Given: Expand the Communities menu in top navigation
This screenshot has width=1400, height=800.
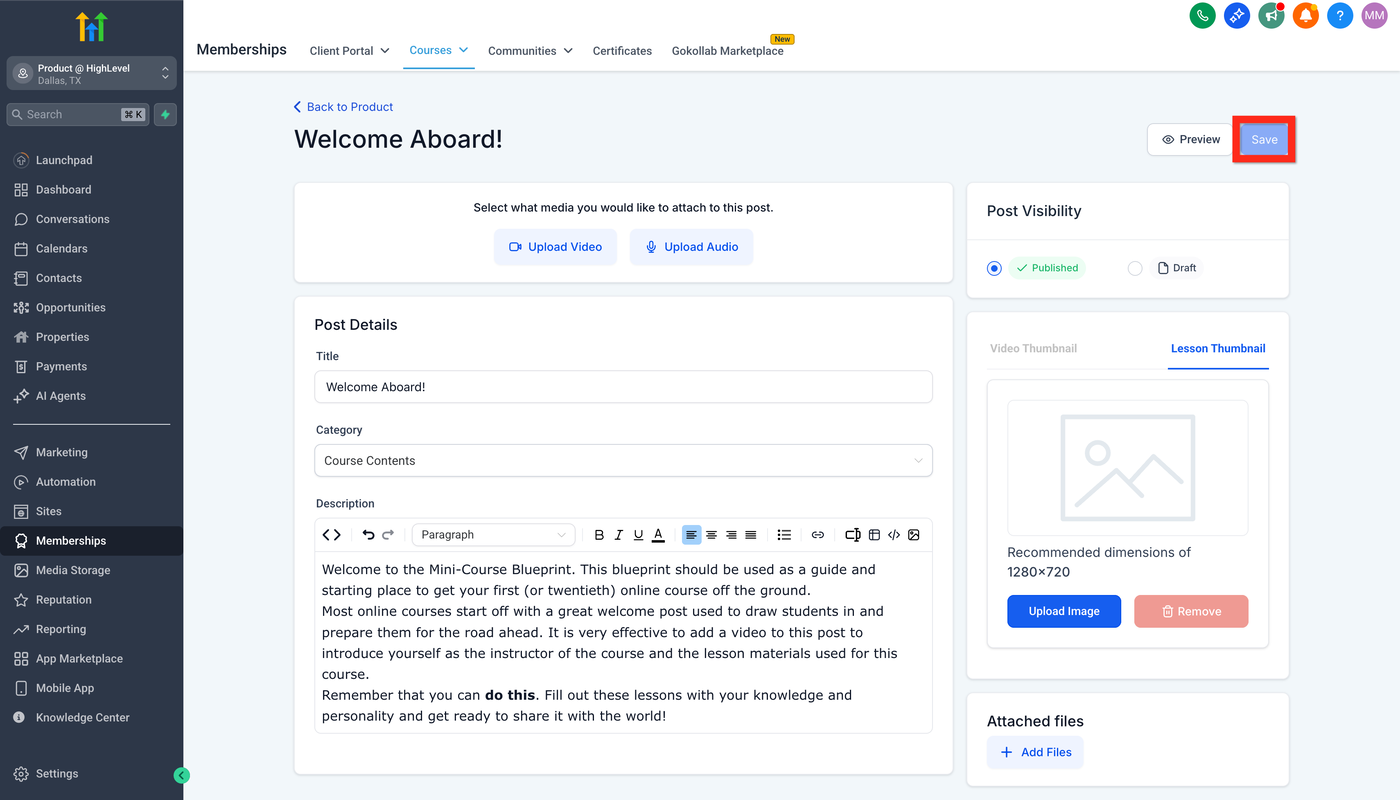Looking at the screenshot, I should [530, 51].
